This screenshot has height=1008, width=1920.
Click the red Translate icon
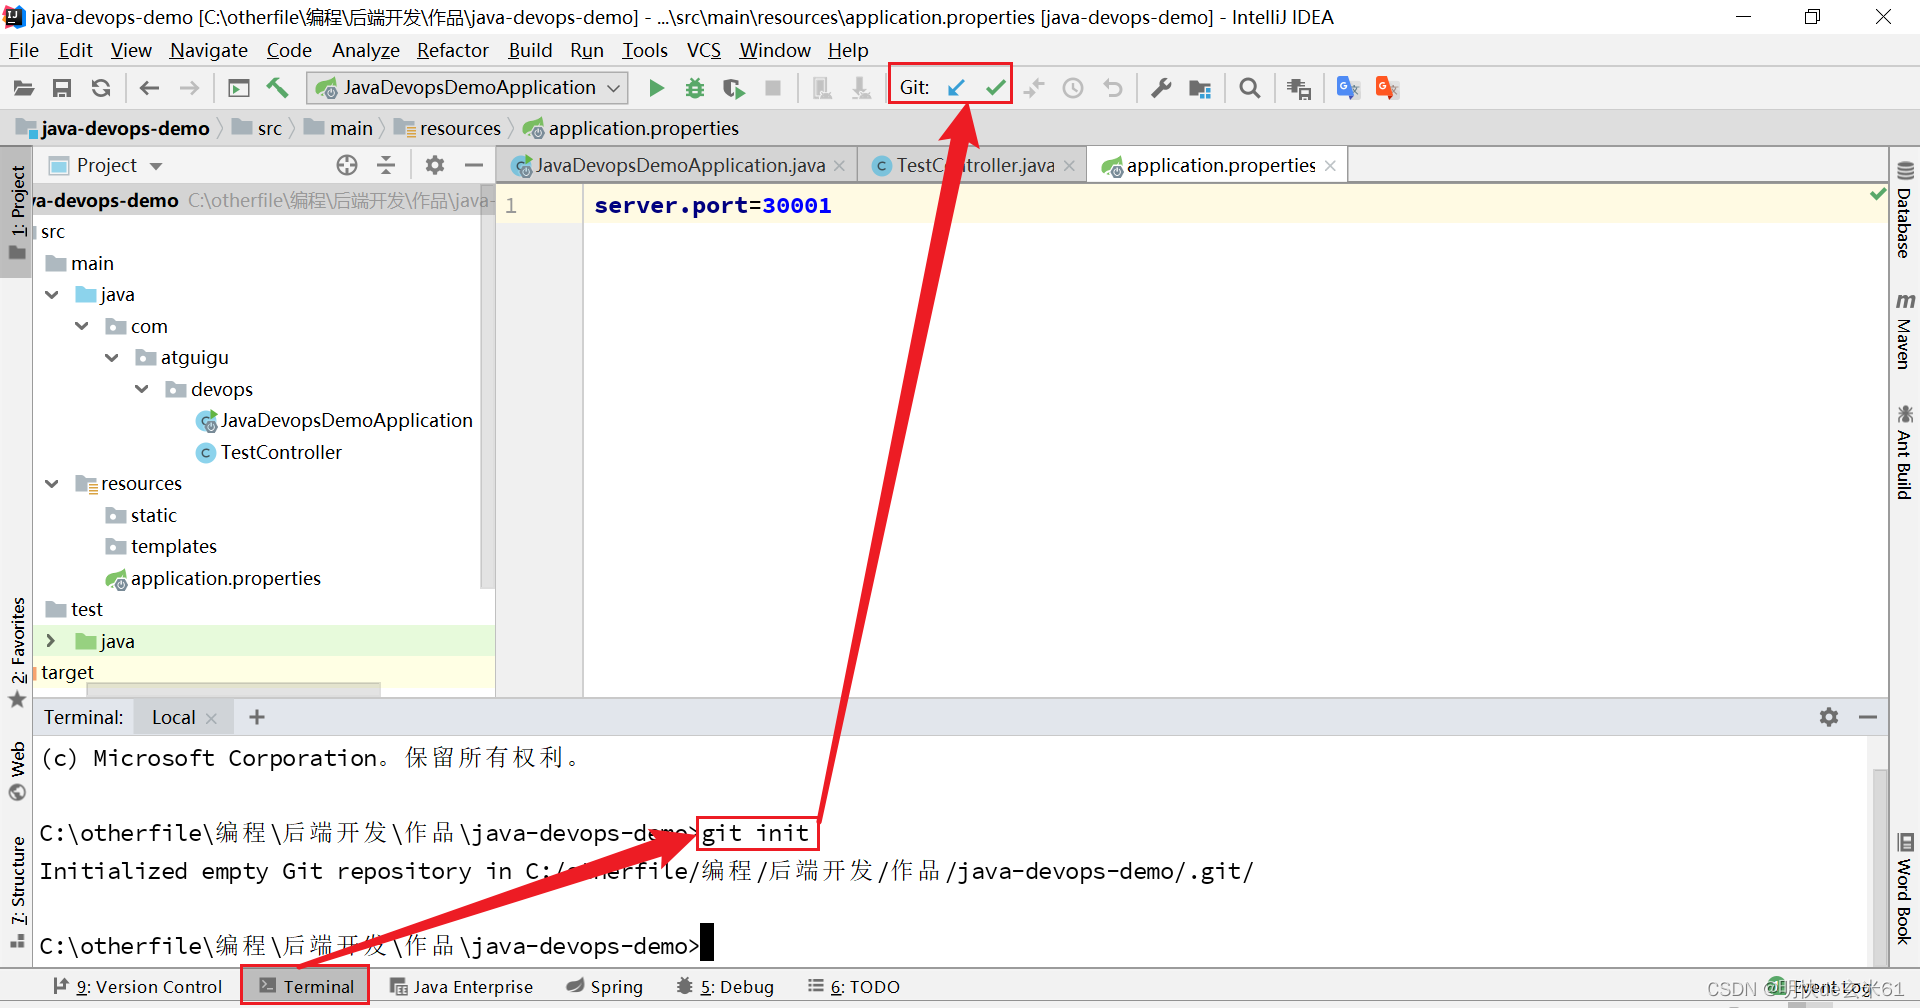point(1387,88)
